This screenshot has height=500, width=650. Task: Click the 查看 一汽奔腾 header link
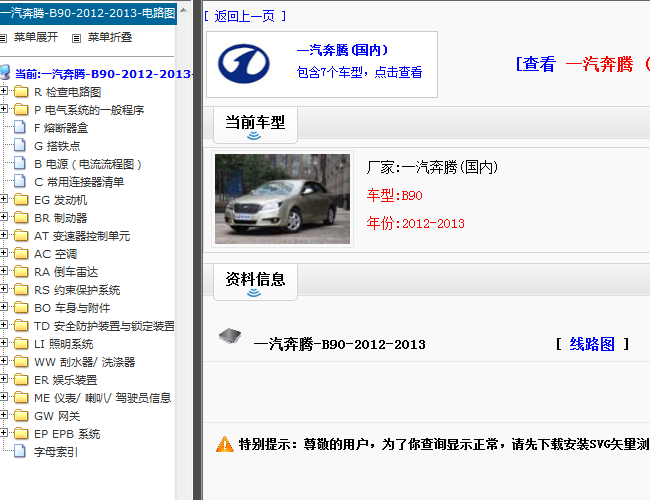pos(582,64)
